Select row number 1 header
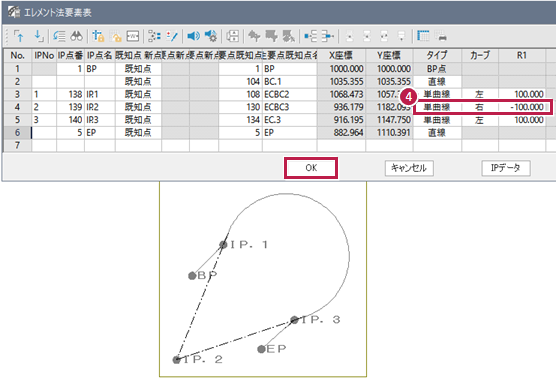The height and width of the screenshot is (378, 556). (x=17, y=69)
